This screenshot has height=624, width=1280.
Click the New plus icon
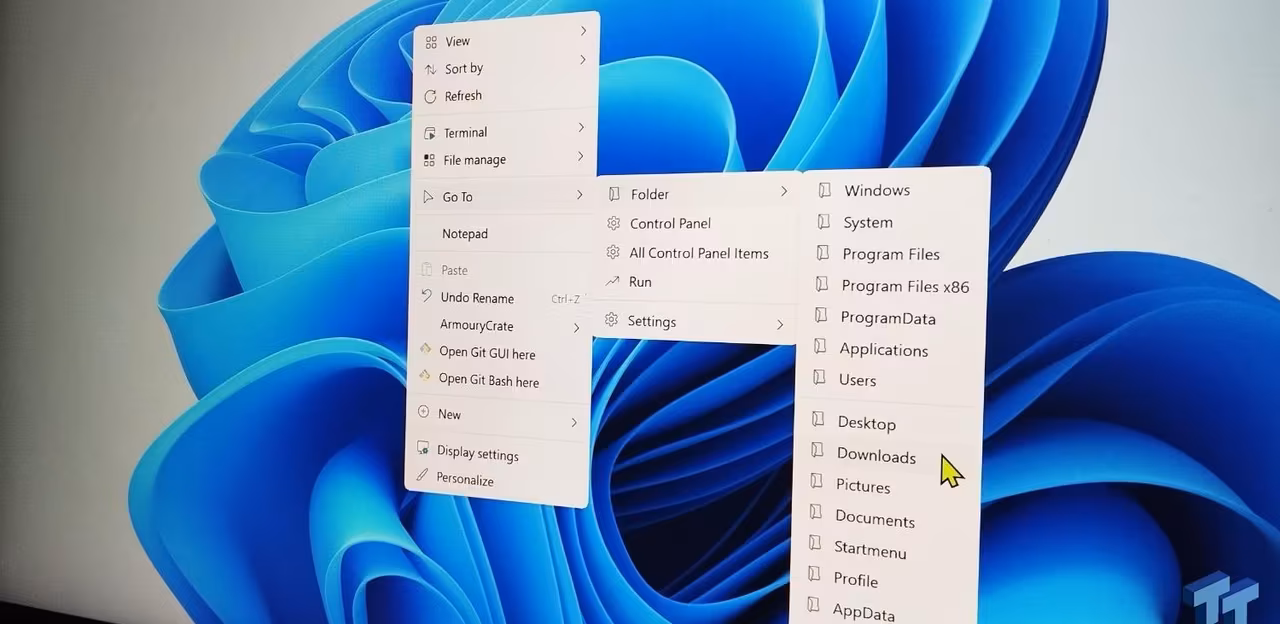(x=424, y=412)
